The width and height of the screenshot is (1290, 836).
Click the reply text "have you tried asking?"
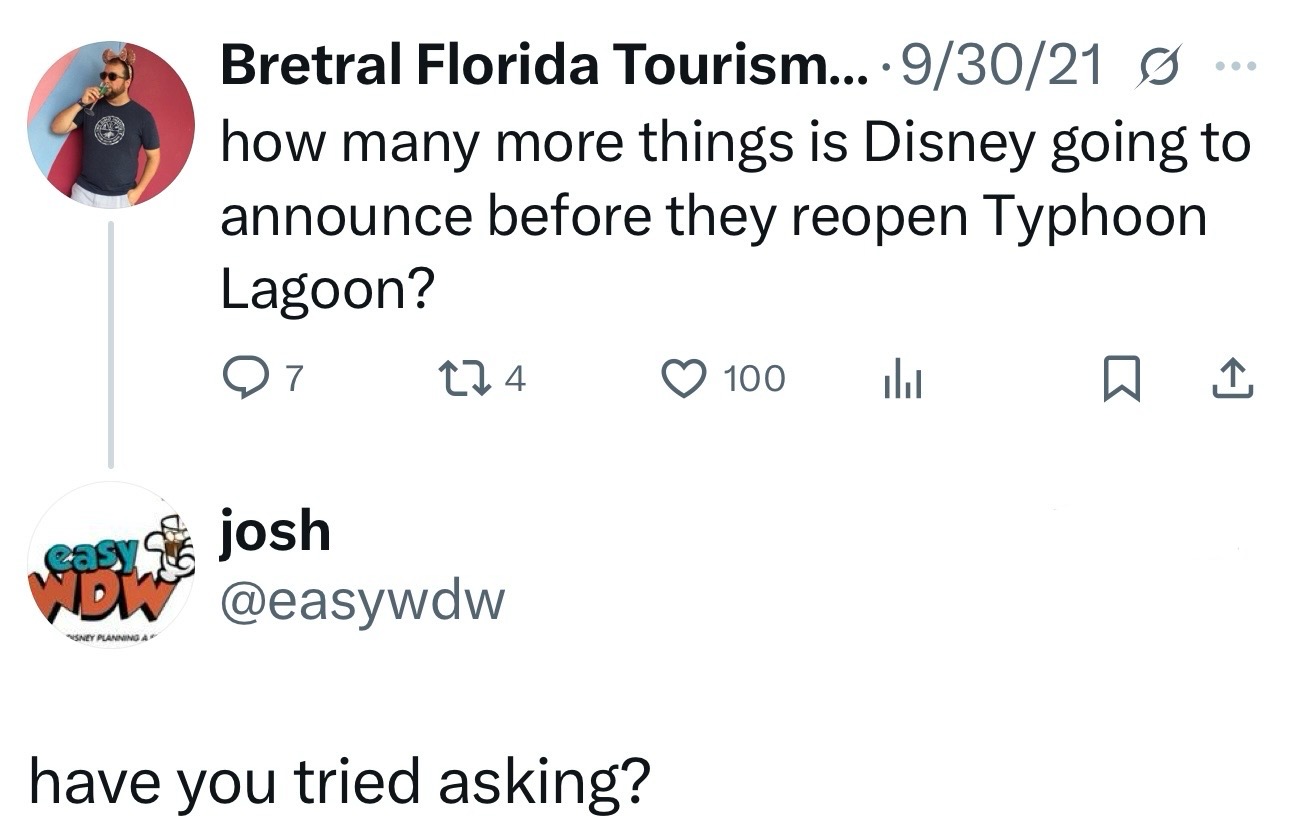338,782
